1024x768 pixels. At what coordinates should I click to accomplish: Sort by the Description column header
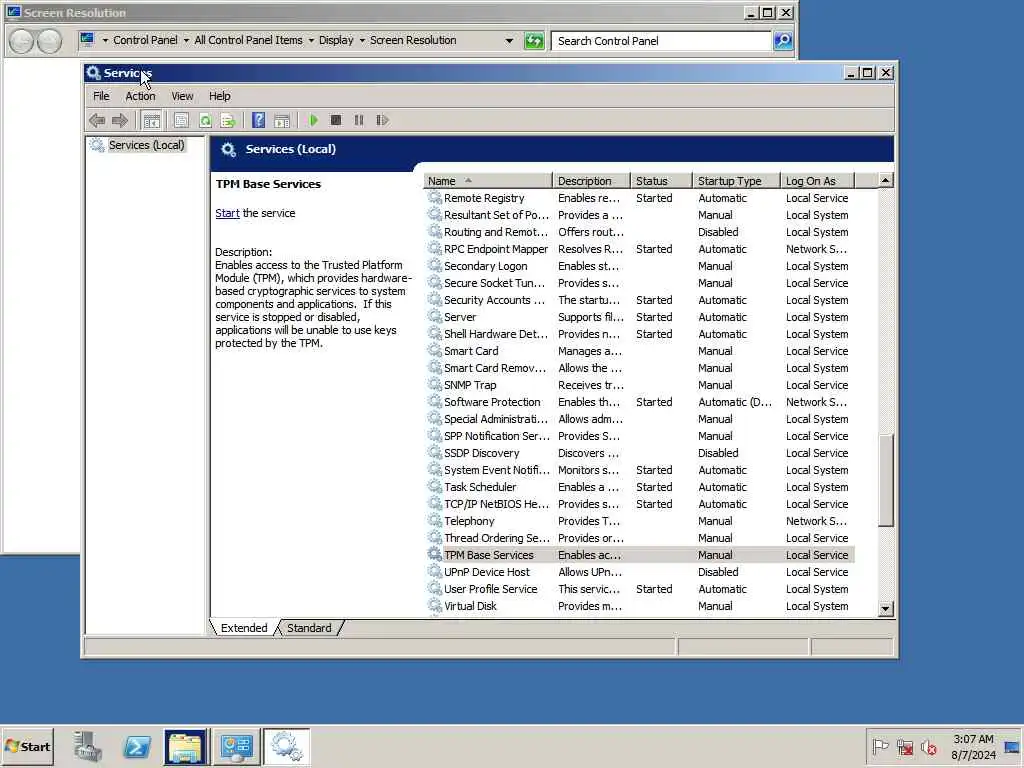[591, 181]
